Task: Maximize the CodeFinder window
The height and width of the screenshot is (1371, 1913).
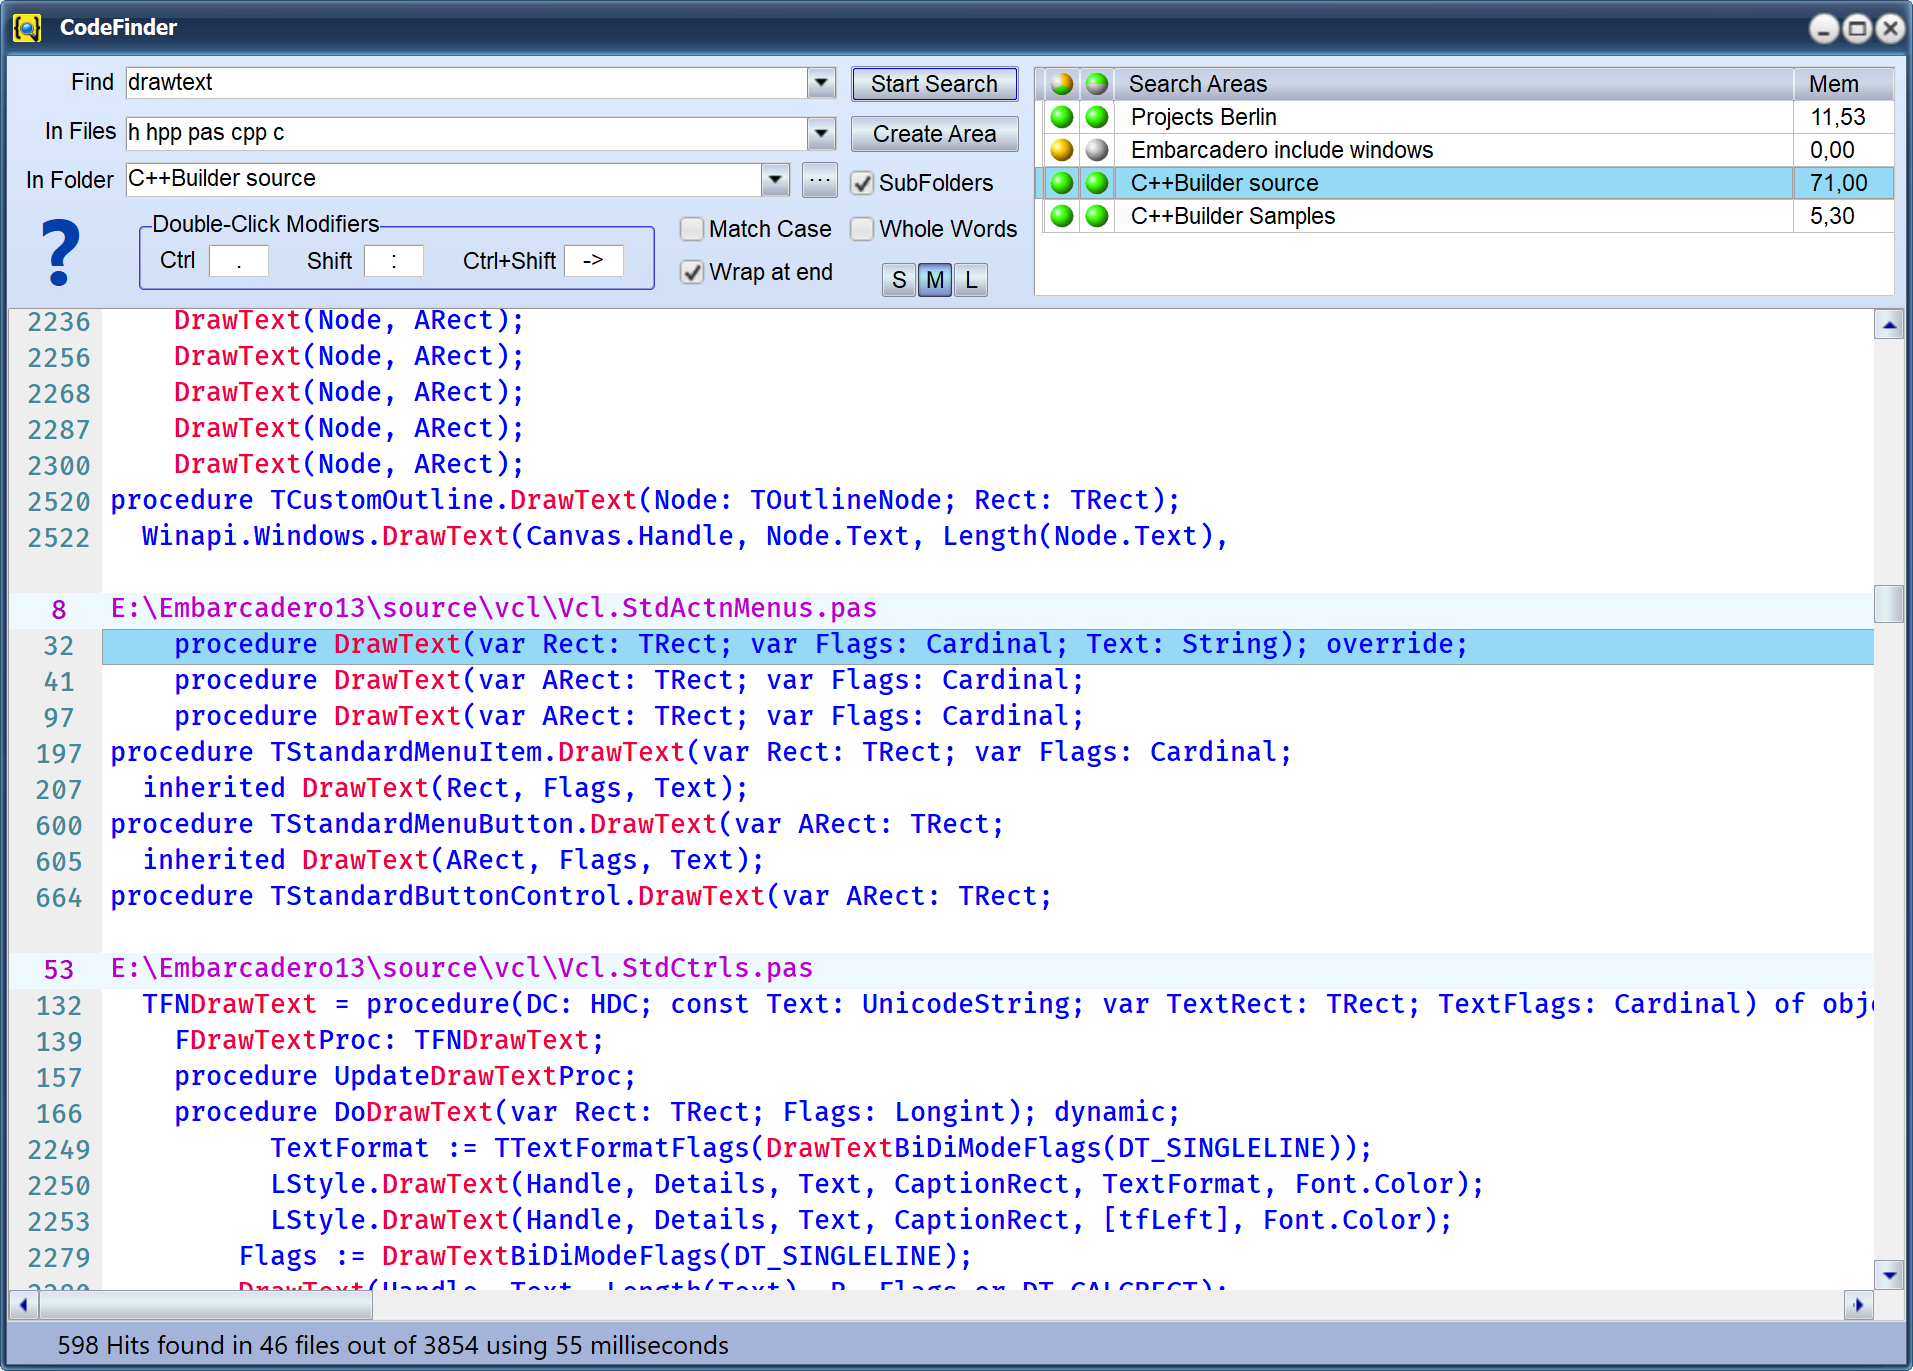Action: [1857, 28]
